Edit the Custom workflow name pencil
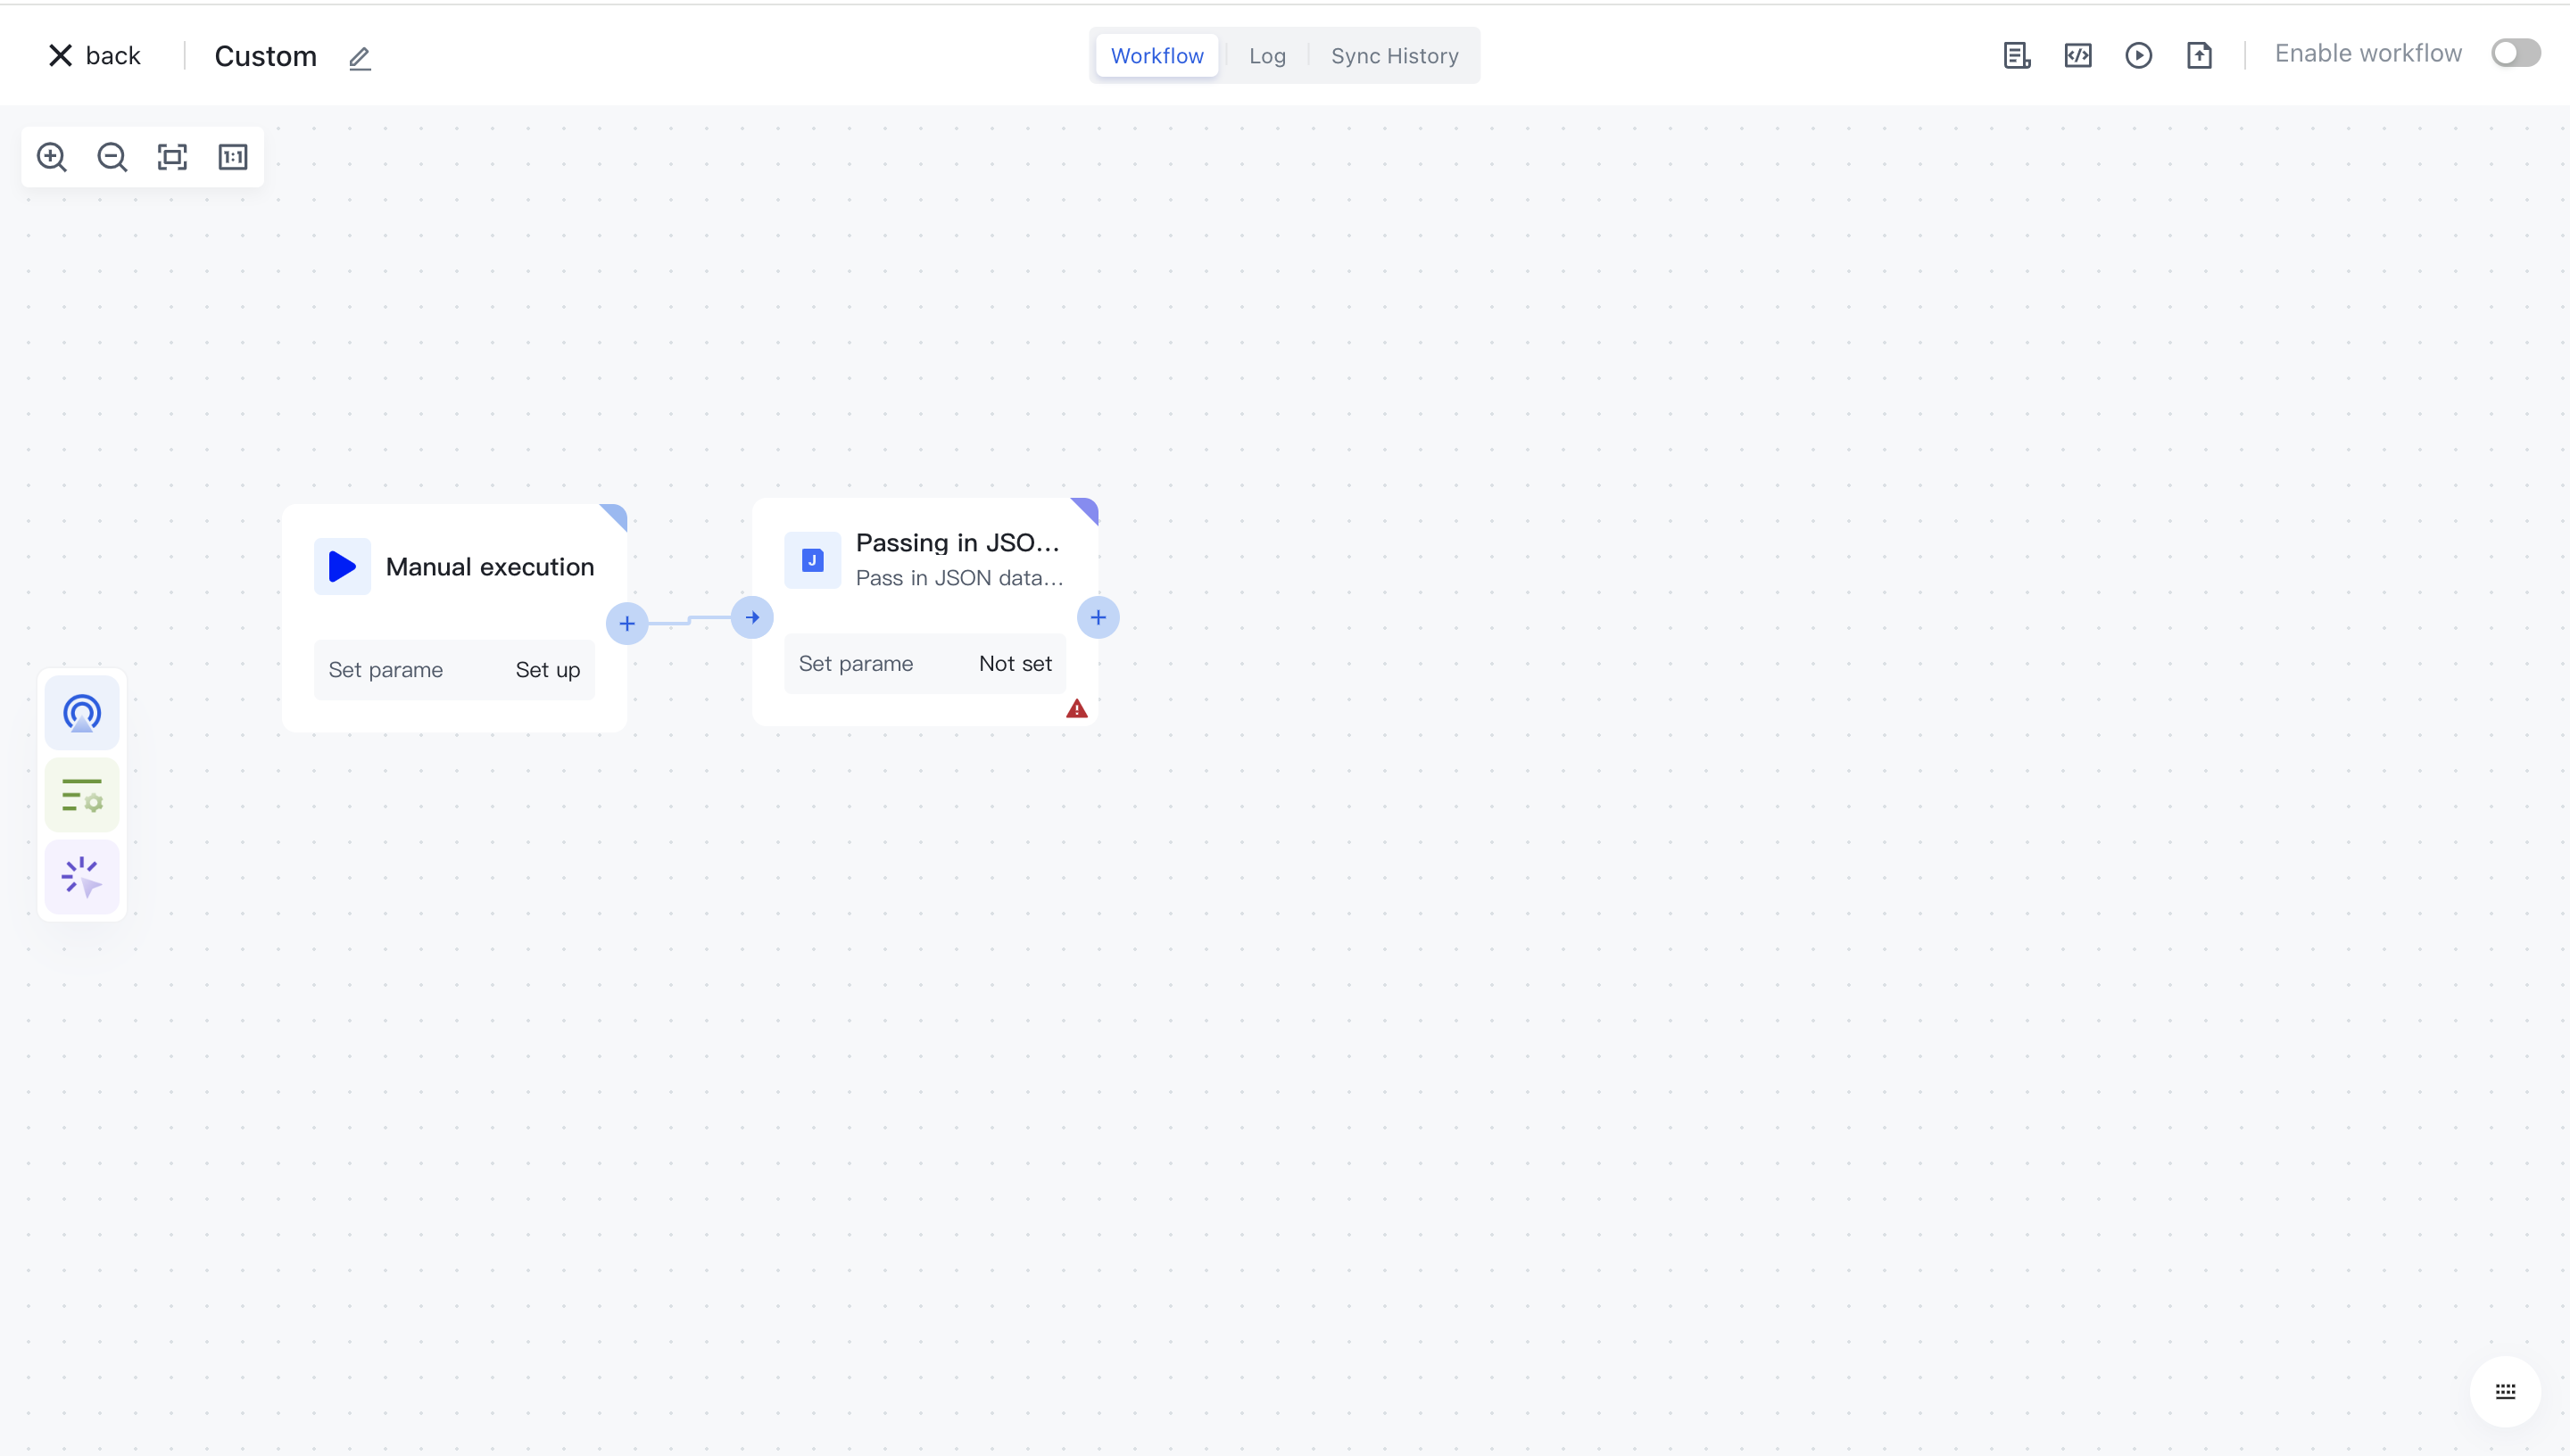The image size is (2570, 1456). point(360,58)
